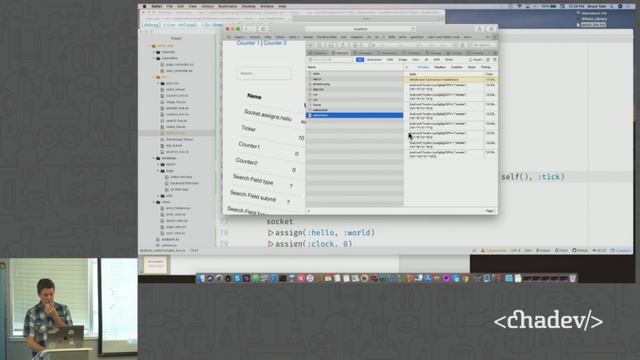Focus the localhost address bar
The height and width of the screenshot is (360, 640).
(x=360, y=29)
